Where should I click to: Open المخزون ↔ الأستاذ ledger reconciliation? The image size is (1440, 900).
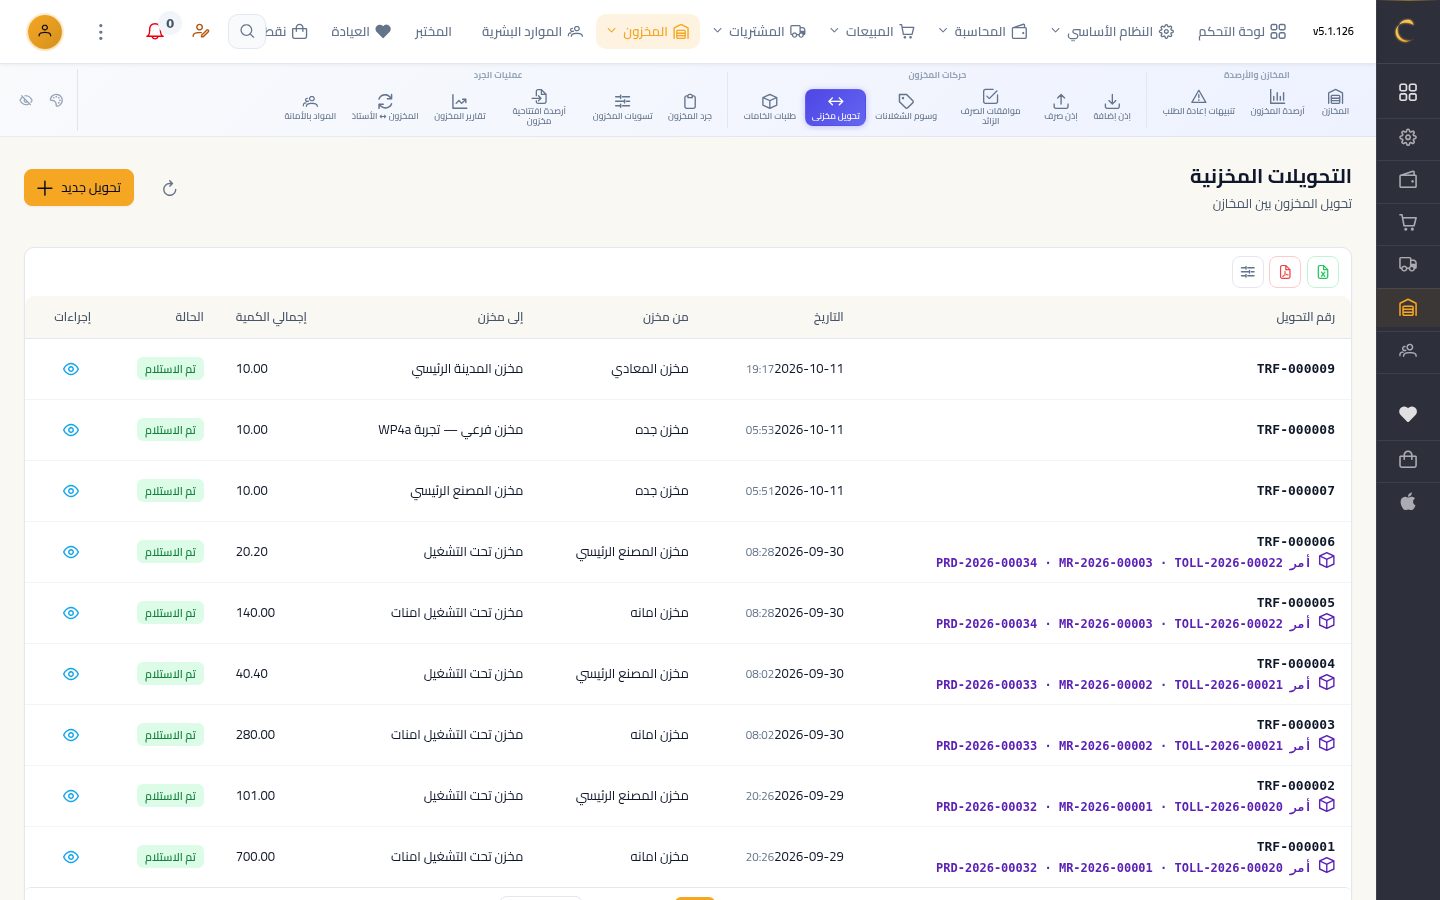(385, 107)
